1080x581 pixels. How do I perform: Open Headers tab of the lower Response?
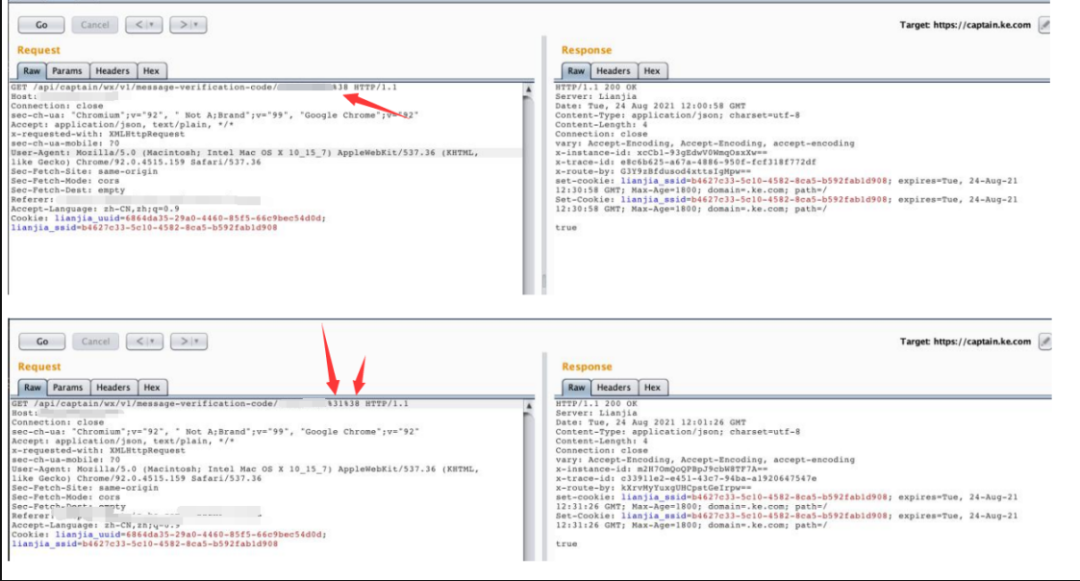click(x=614, y=388)
